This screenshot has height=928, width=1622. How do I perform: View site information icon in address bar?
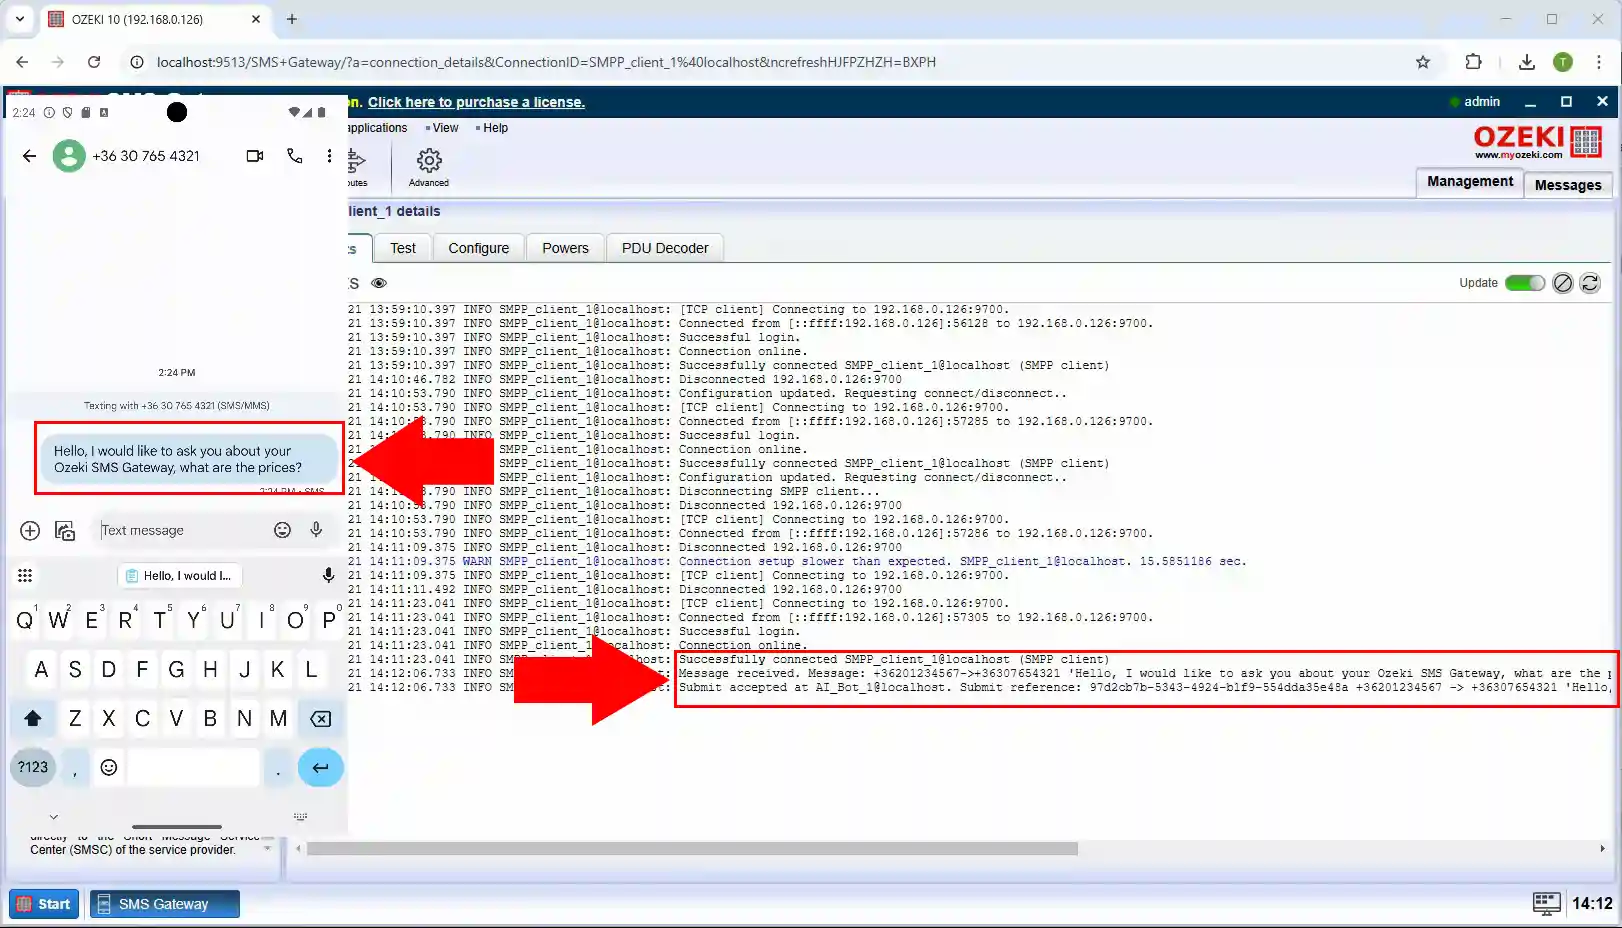click(137, 62)
